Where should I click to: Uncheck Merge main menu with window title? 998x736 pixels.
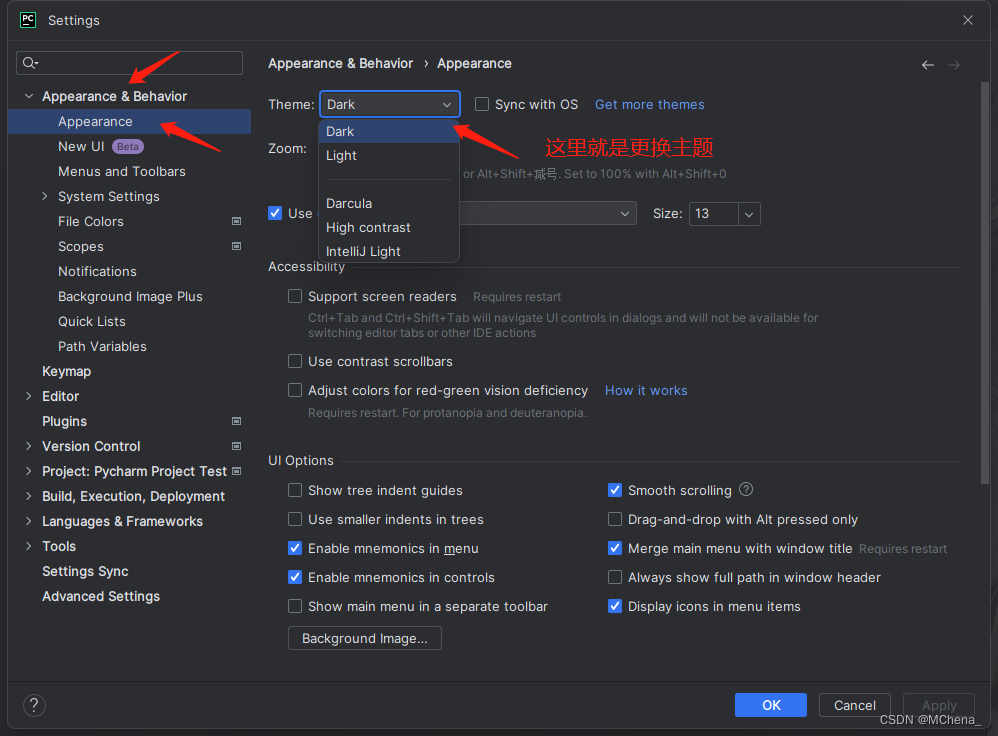(x=615, y=548)
